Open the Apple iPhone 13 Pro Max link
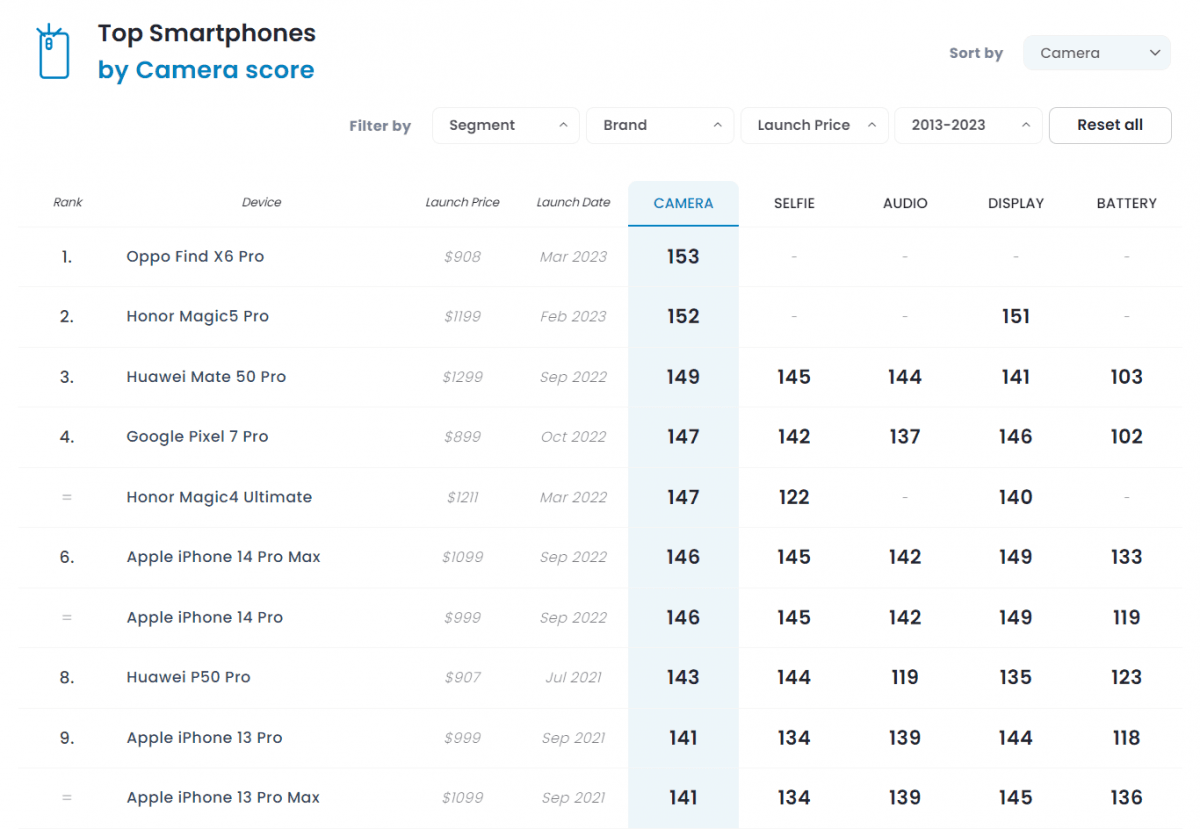This screenshot has width=1200, height=829. pos(223,797)
